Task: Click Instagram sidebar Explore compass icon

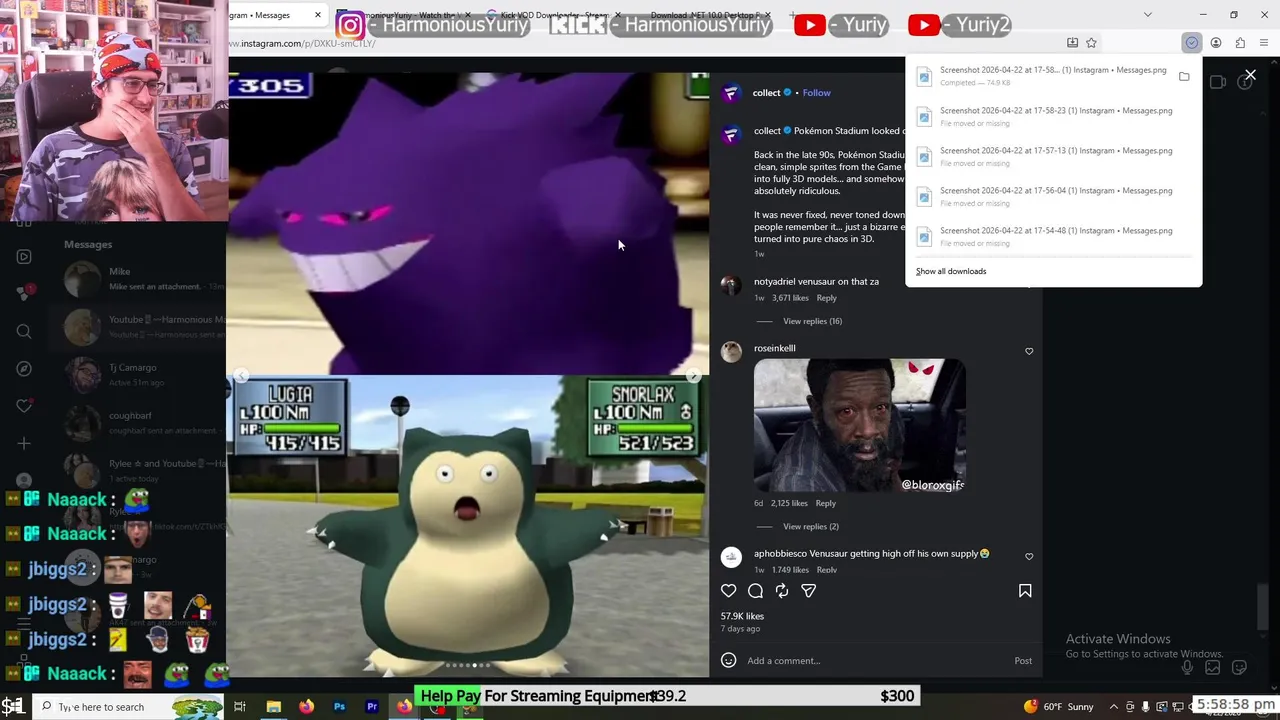Action: coord(24,368)
